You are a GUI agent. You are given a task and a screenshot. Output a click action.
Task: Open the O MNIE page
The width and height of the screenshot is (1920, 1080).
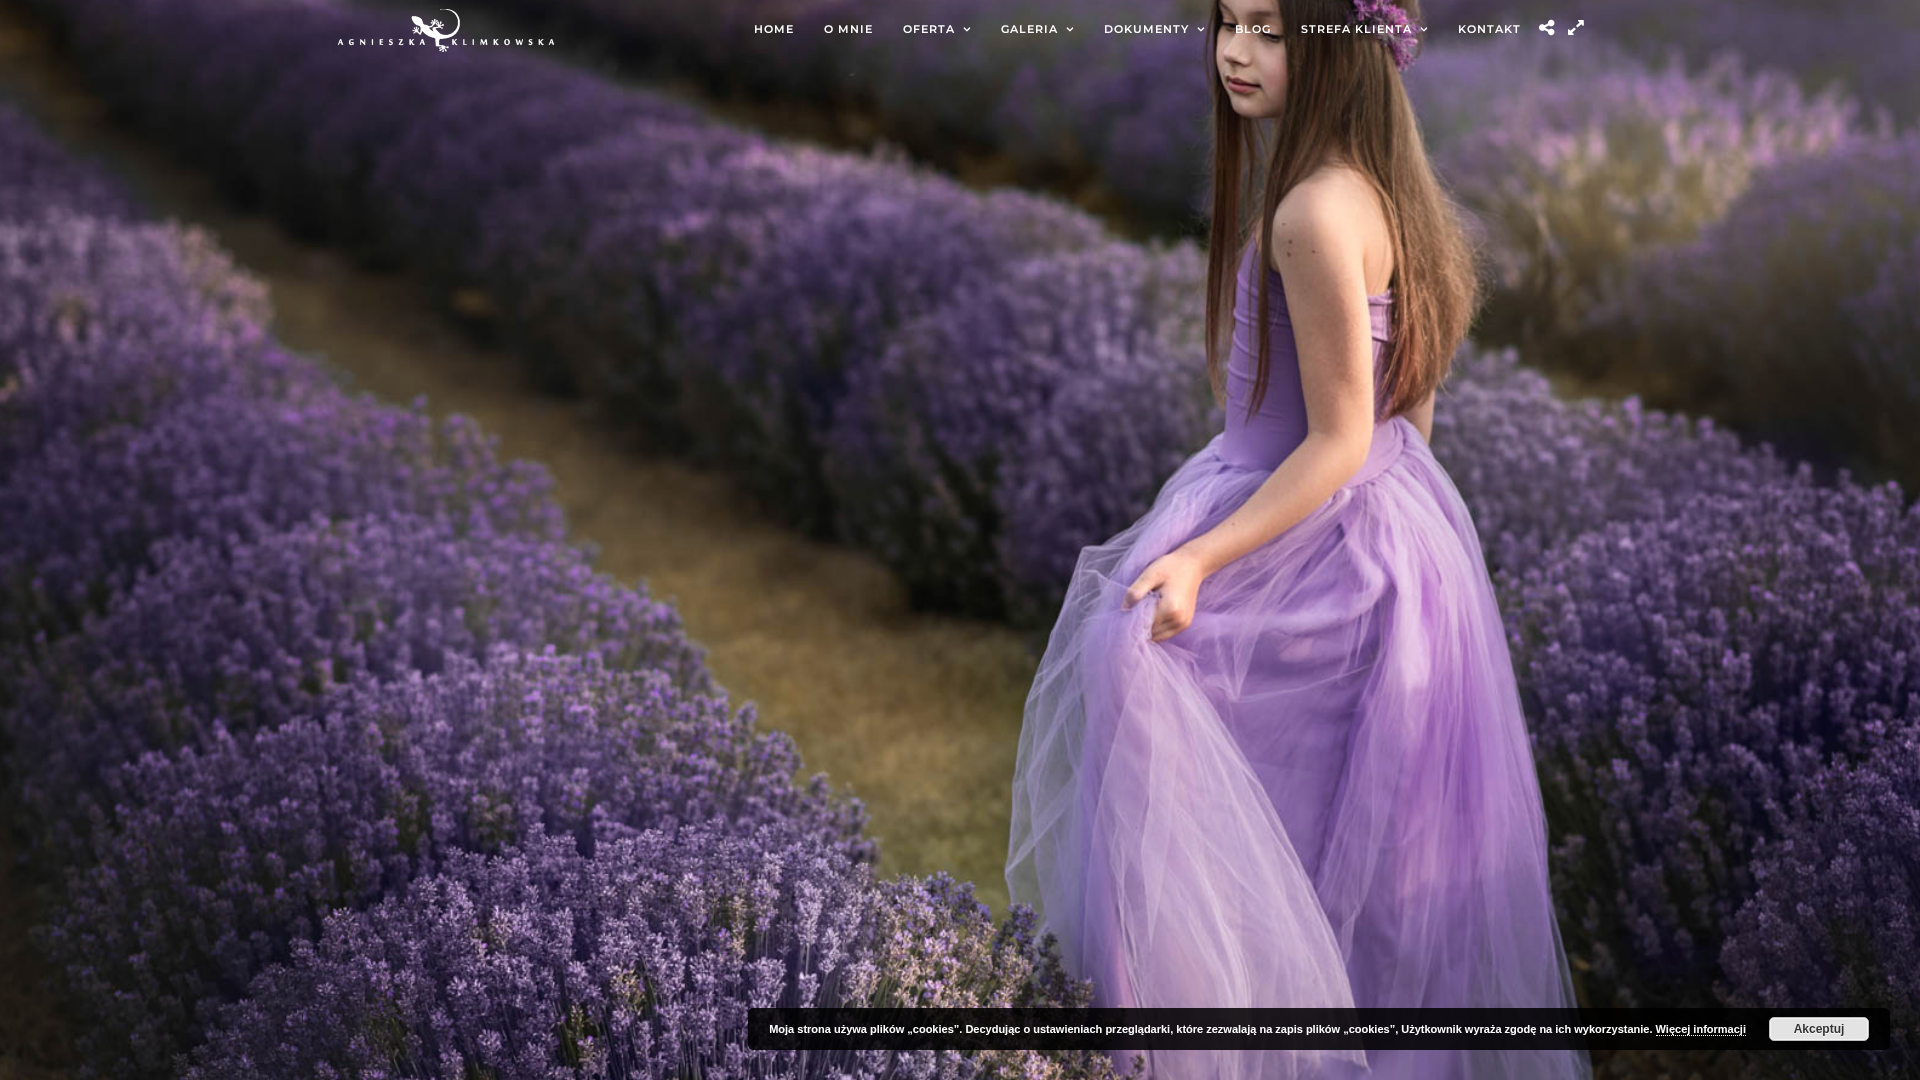tap(848, 29)
